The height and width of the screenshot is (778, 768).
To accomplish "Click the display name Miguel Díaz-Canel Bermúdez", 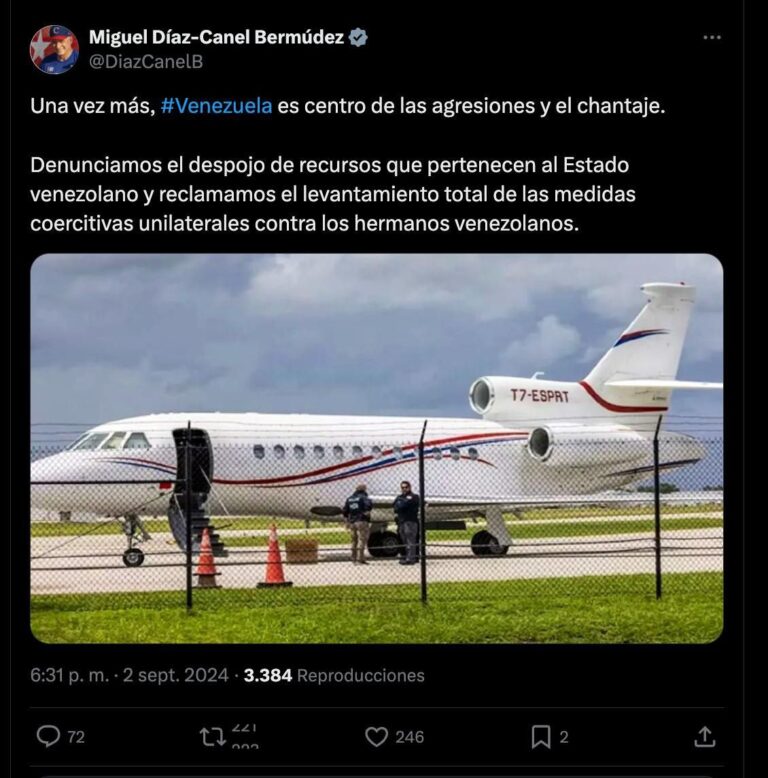I will point(216,38).
